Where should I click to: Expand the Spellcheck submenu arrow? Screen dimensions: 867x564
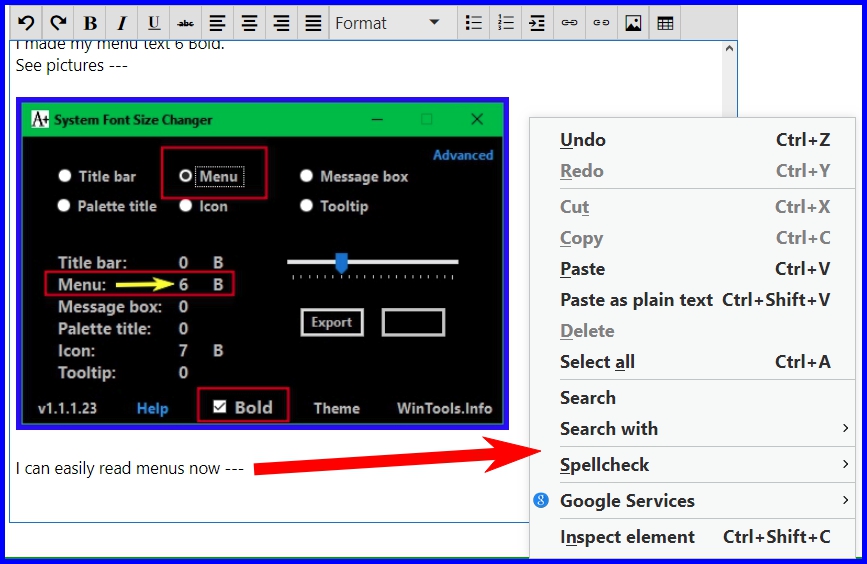click(x=845, y=464)
